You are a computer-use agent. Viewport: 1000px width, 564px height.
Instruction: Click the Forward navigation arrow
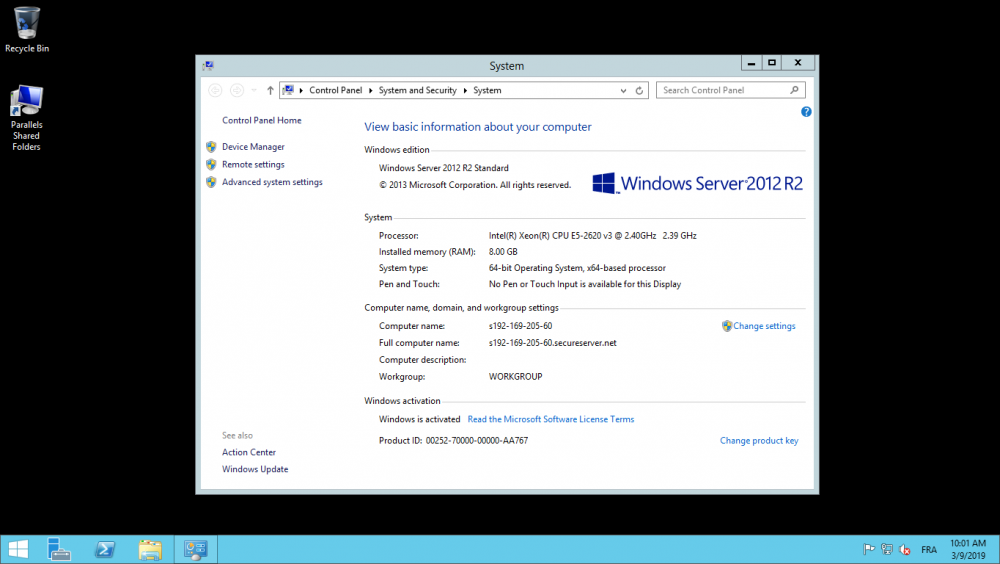point(237,91)
